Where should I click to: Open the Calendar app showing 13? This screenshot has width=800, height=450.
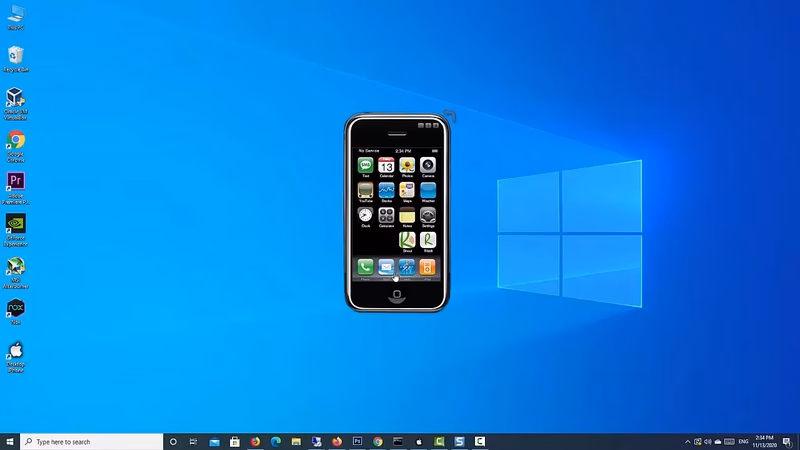click(386, 165)
